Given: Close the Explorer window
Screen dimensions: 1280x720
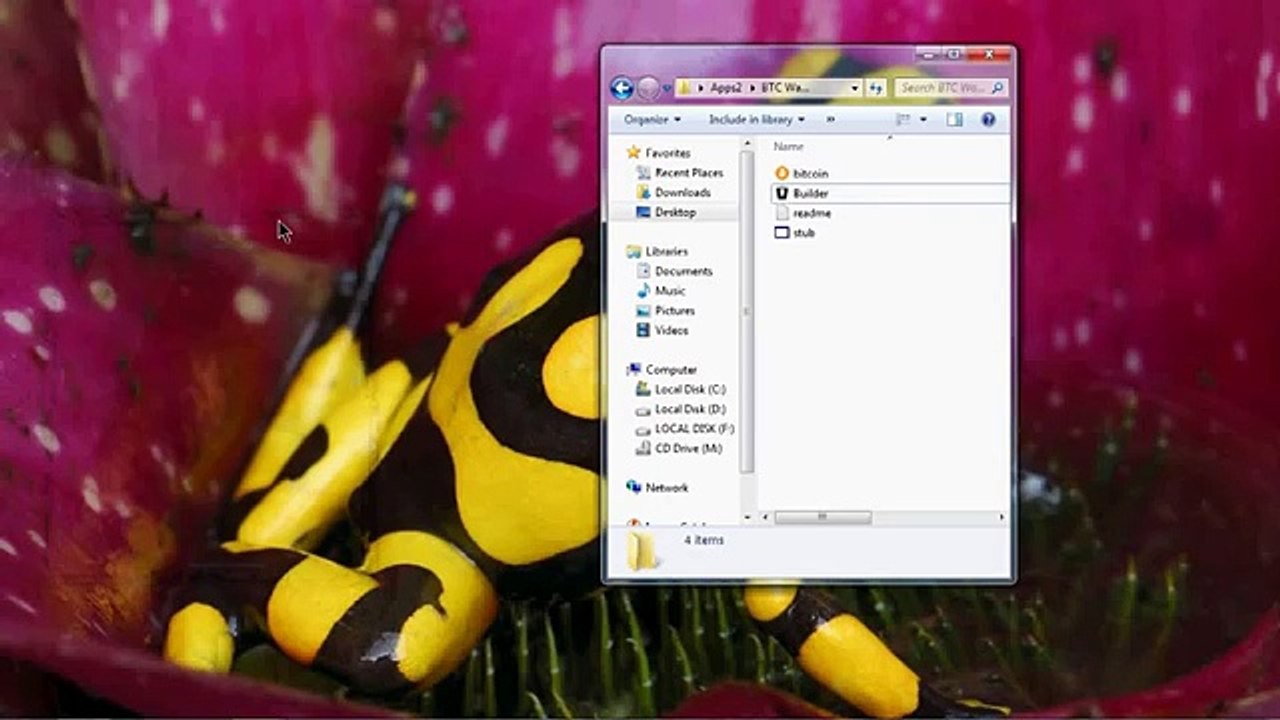Looking at the screenshot, I should pos(988,54).
